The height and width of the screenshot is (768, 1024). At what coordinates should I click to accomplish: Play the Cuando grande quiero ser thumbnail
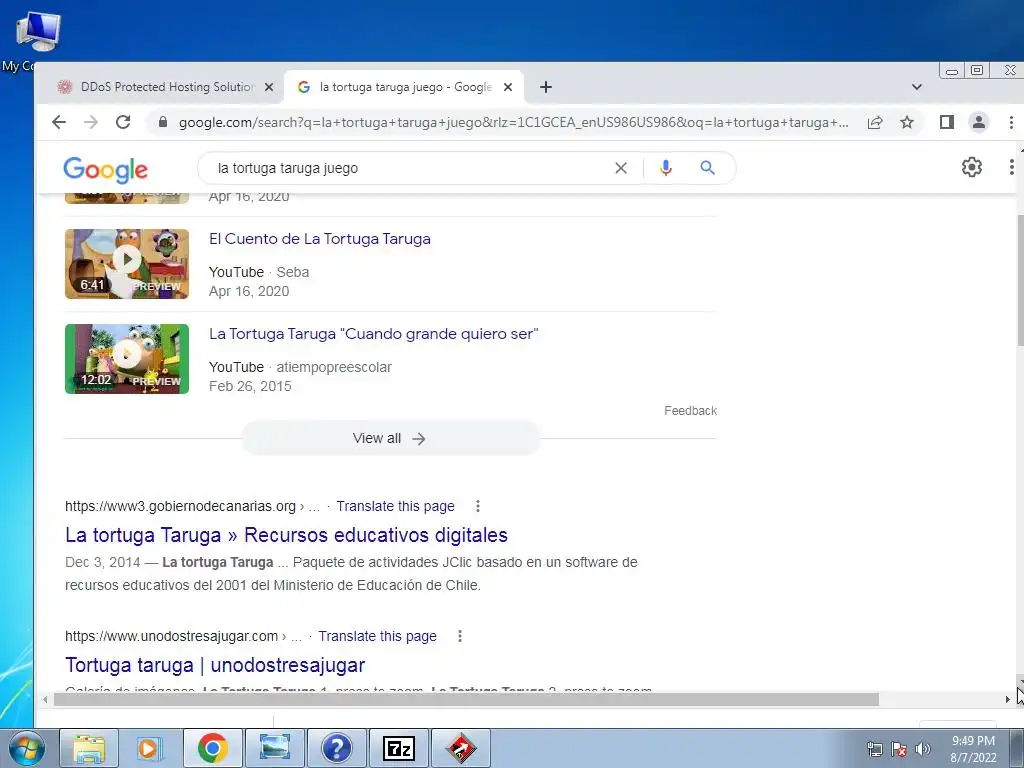coord(127,359)
